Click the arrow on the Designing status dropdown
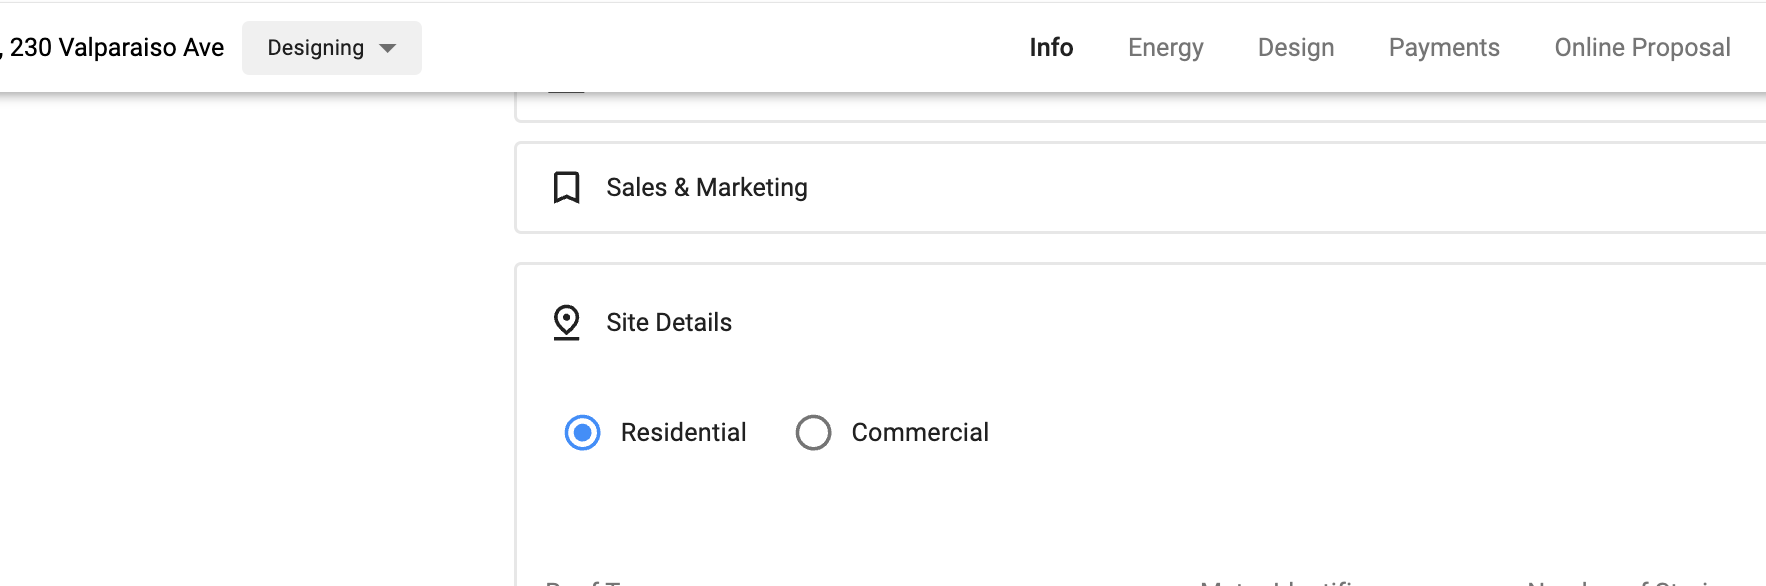This screenshot has height=586, width=1766. tap(388, 48)
